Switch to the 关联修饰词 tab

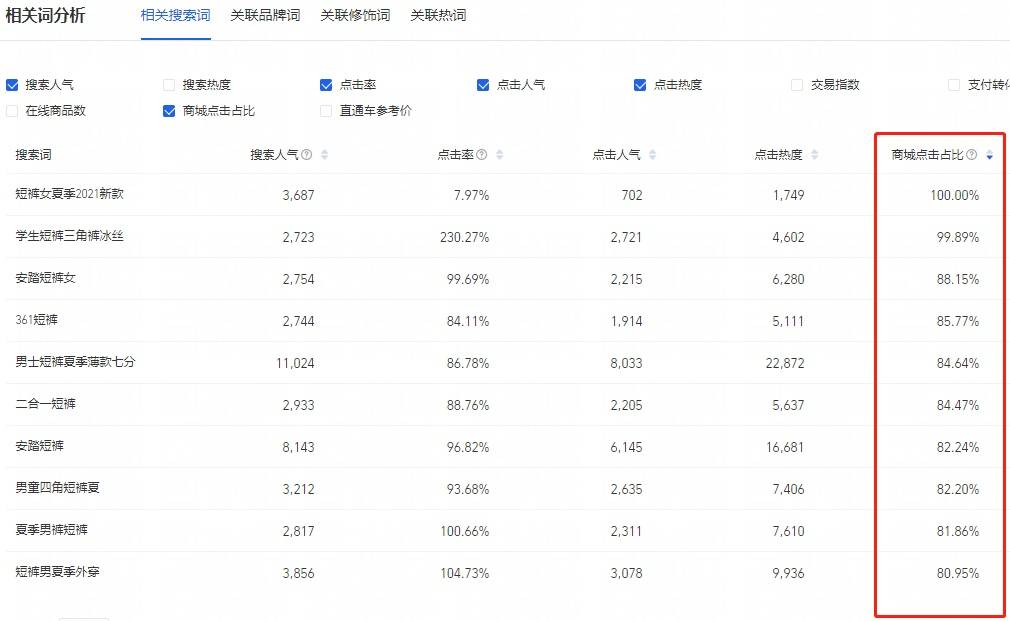pos(355,15)
